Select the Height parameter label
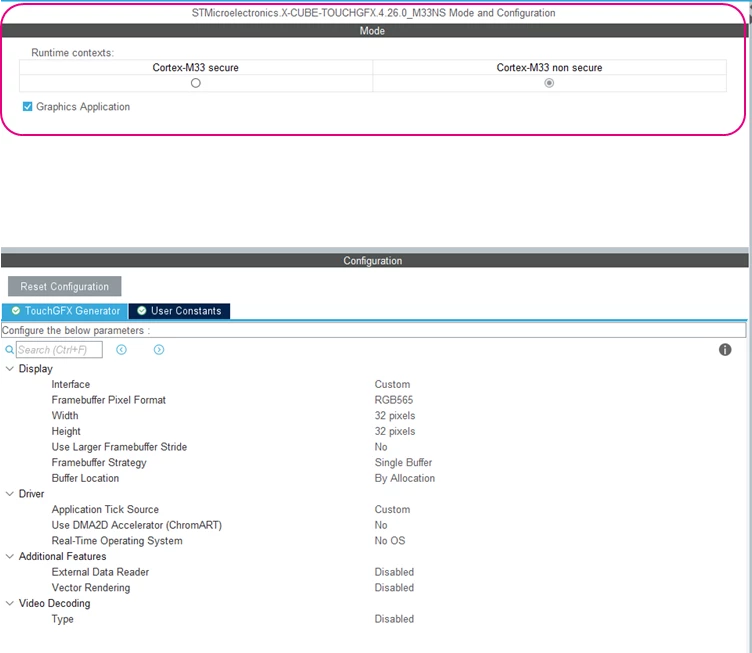This screenshot has width=752, height=653. pos(66,431)
